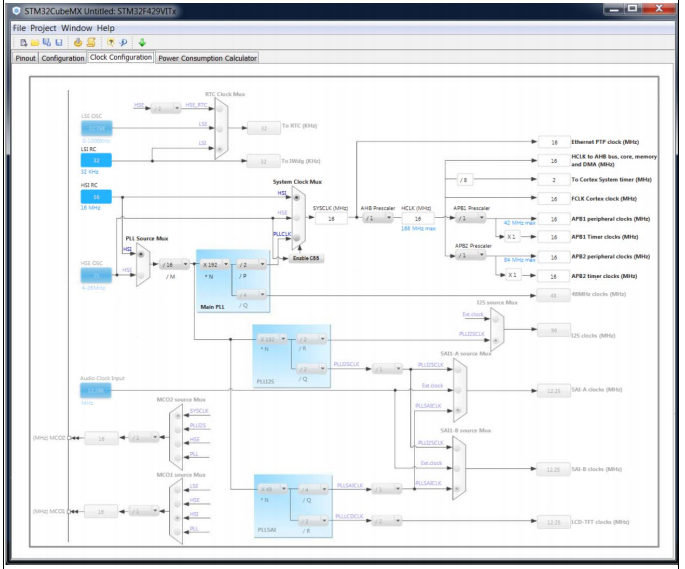Viewport: 685px width, 569px height.
Task: Click the HCLK (MHz) value field
Action: pos(418,219)
